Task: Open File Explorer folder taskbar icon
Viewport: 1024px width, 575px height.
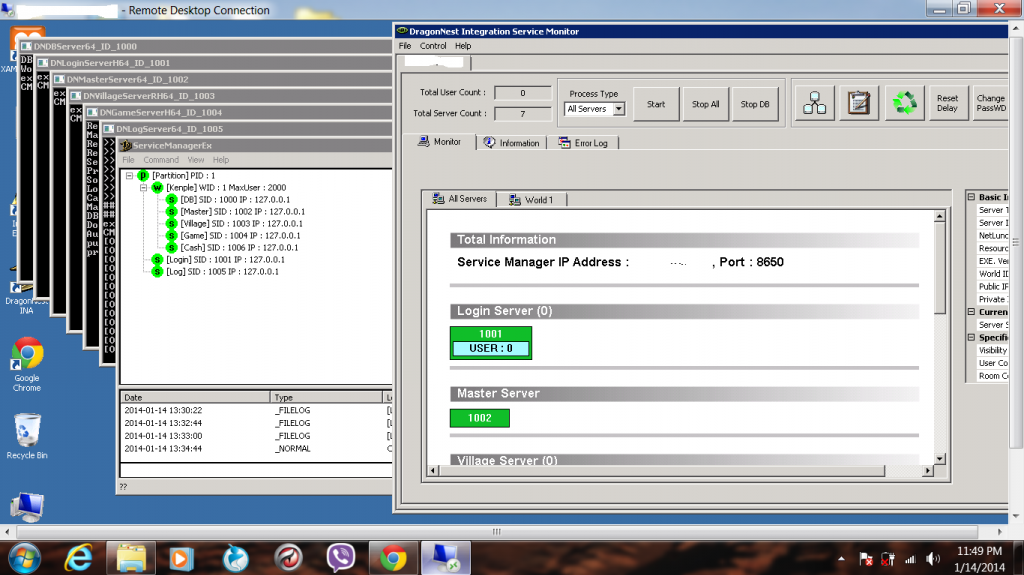Action: coord(131,559)
